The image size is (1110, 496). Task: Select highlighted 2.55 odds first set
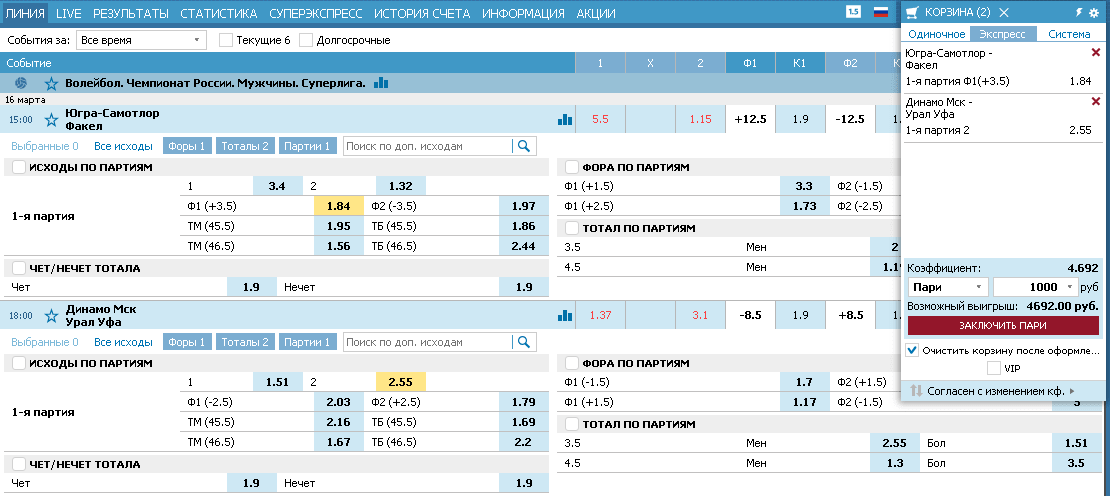click(x=401, y=382)
